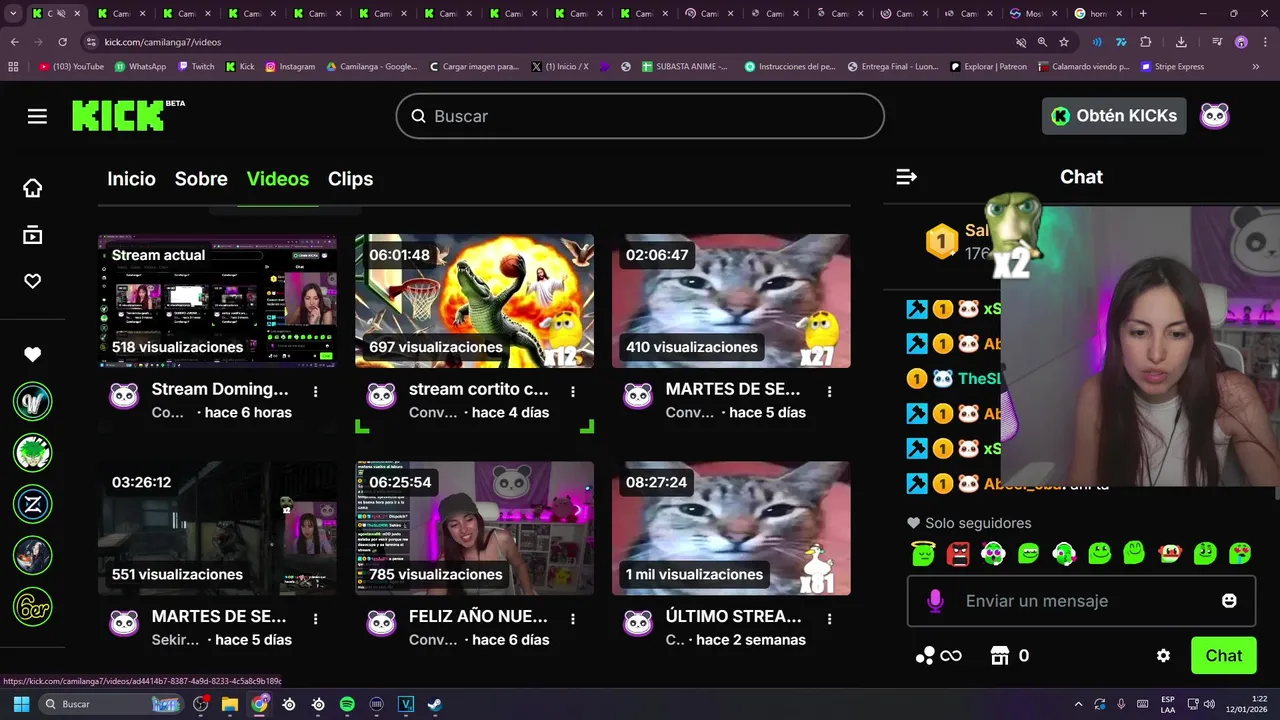
Task: Switch to the Sobre tab
Action: coord(201,179)
